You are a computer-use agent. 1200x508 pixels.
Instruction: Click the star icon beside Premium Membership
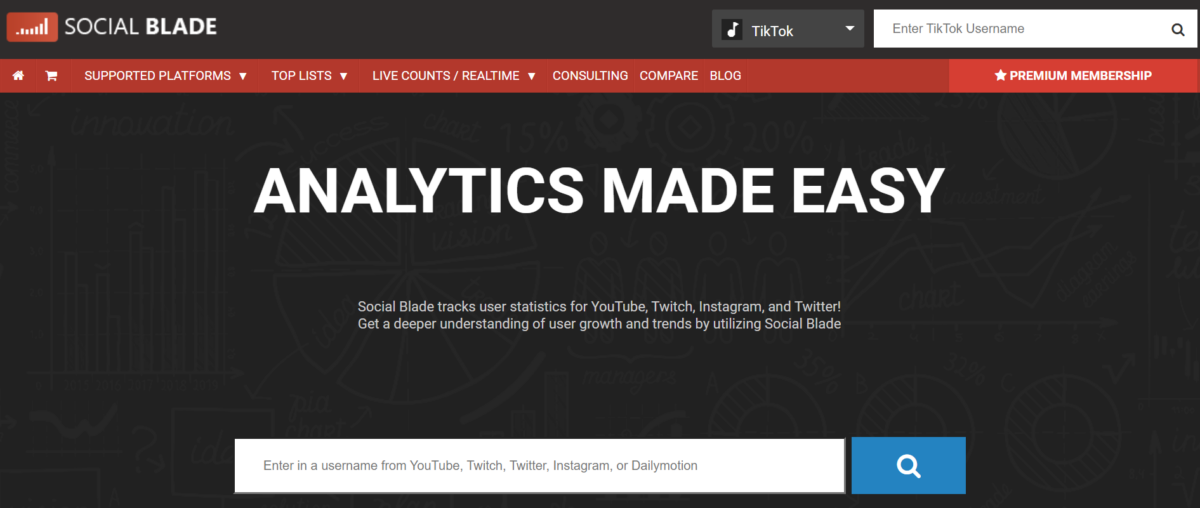(x=999, y=76)
